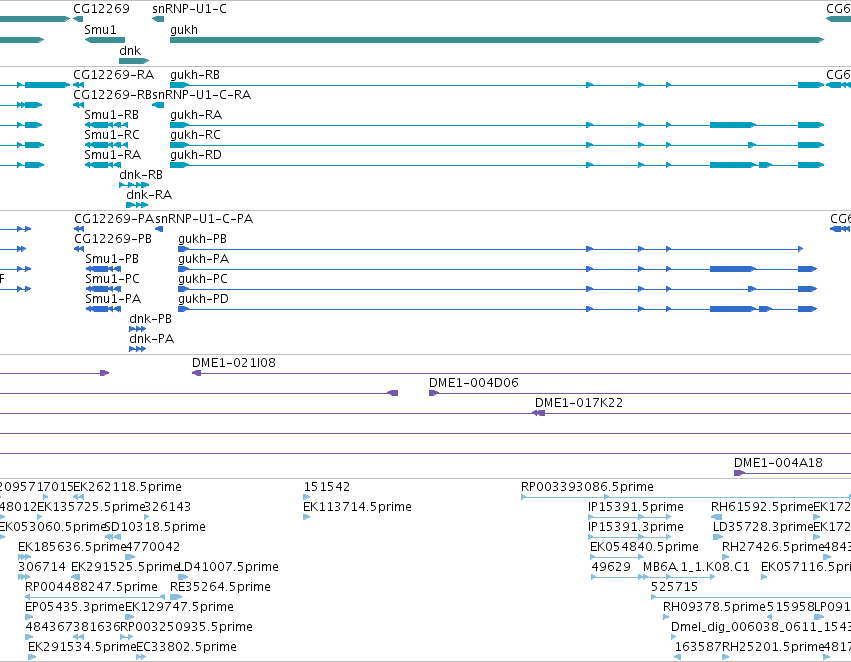This screenshot has height=662, width=851.
Task: Click EST LD35728.3prime
Action: 718,537
